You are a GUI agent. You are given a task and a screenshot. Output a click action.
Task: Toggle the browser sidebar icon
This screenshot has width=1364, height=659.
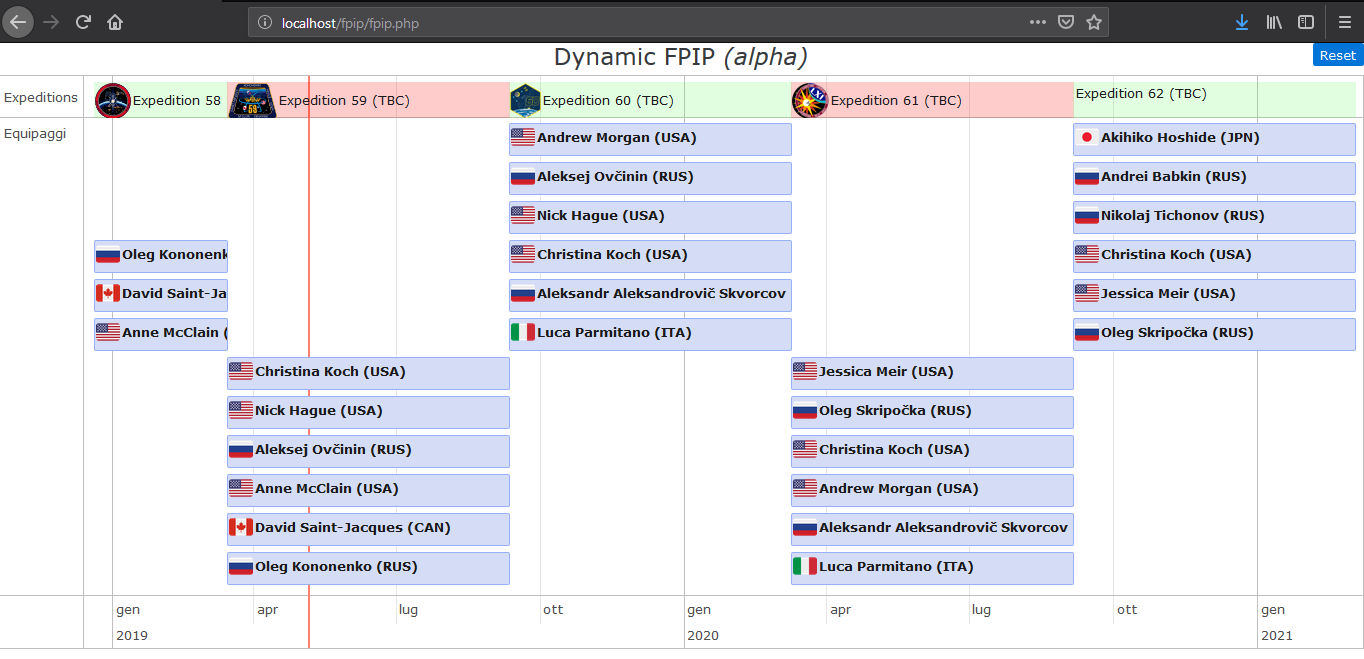1306,22
